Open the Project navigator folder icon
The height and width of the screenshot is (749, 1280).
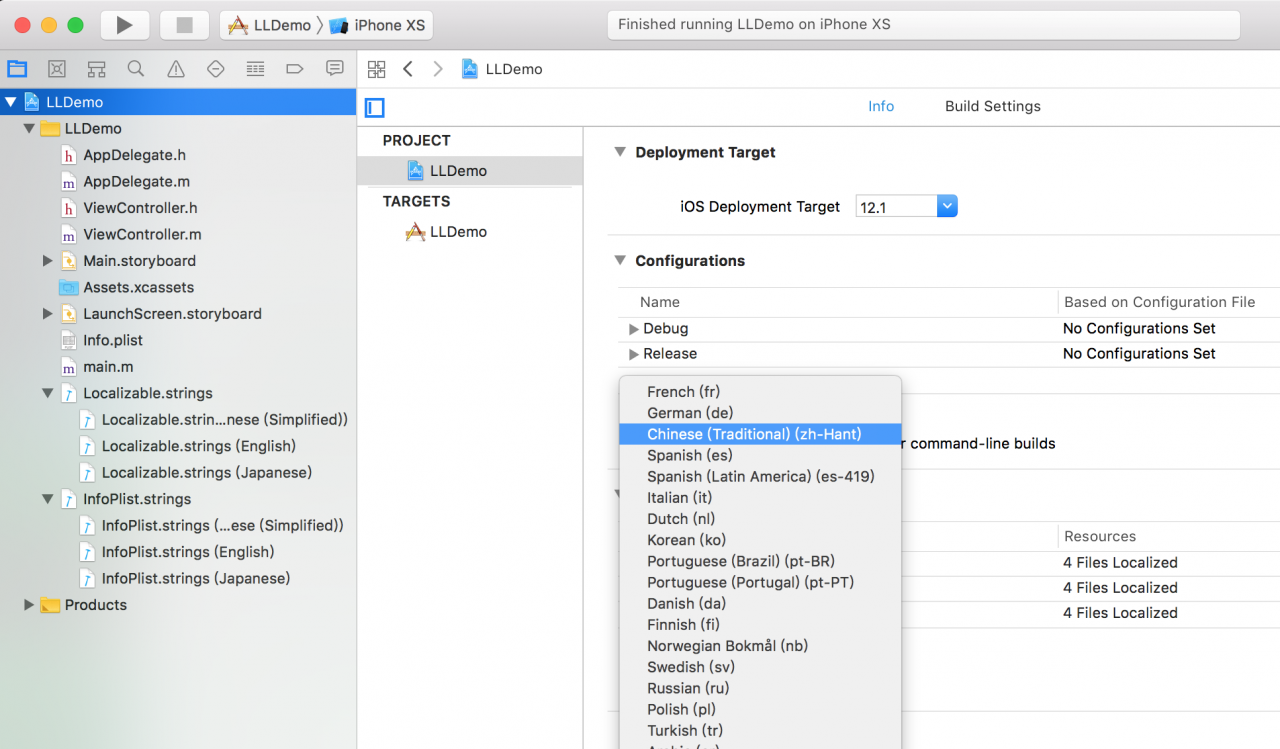coord(17,69)
